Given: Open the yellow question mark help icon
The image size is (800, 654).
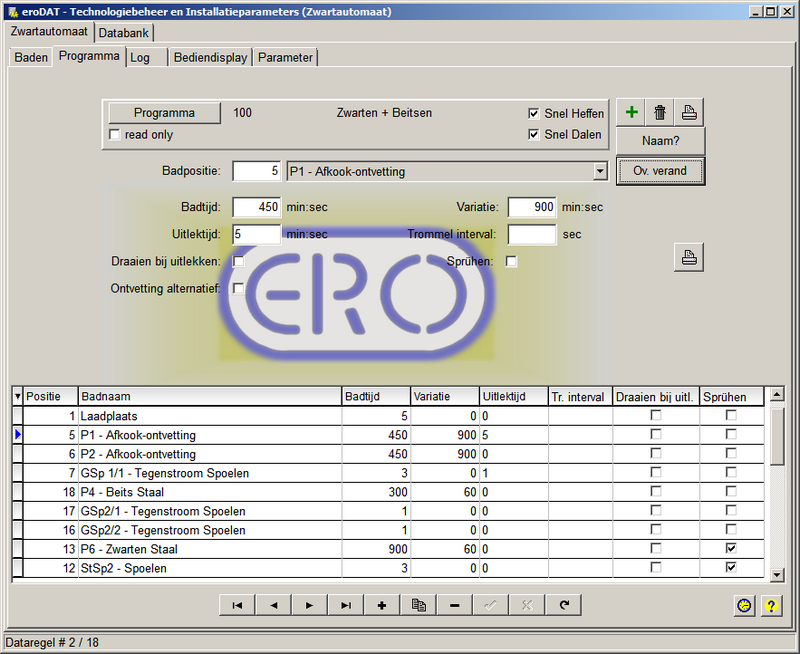Looking at the screenshot, I should tap(770, 605).
